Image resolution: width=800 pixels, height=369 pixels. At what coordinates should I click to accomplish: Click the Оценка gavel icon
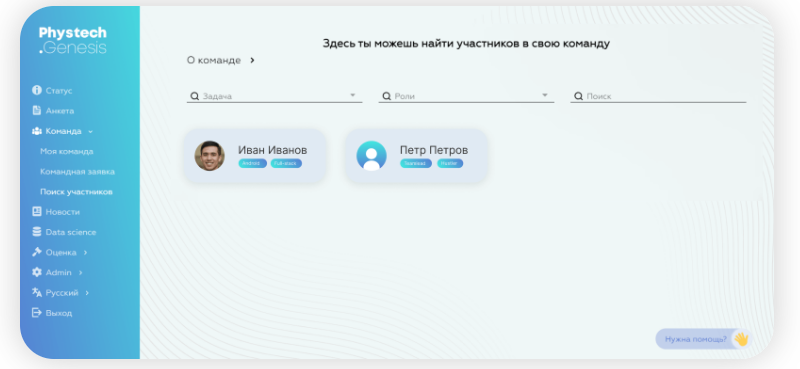[x=36, y=252]
